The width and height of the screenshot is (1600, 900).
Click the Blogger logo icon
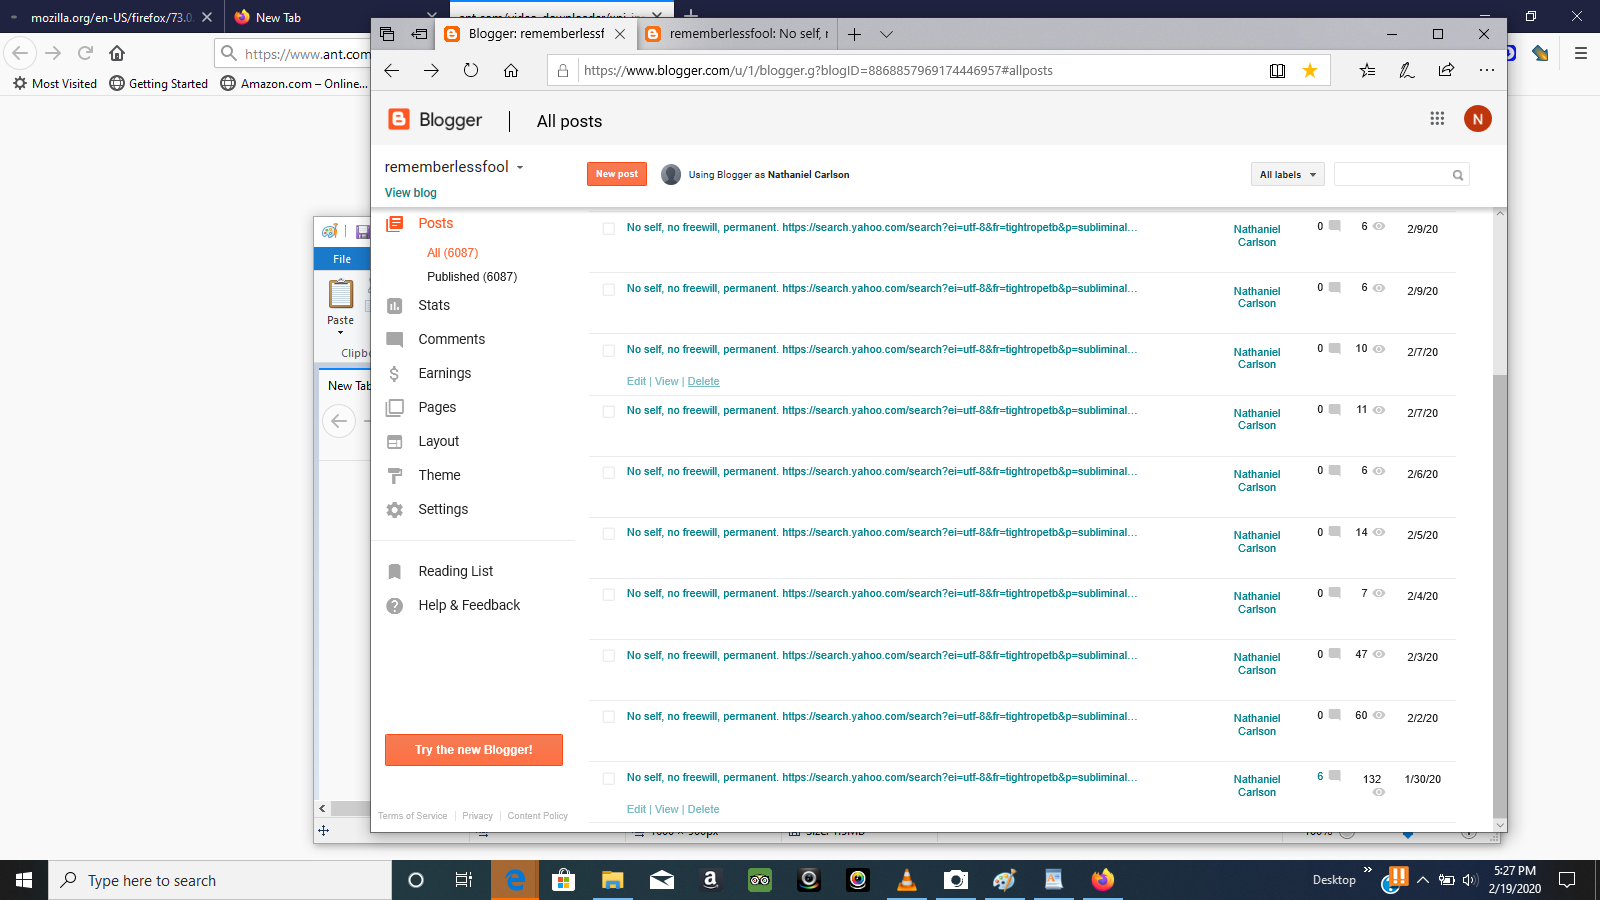(399, 119)
